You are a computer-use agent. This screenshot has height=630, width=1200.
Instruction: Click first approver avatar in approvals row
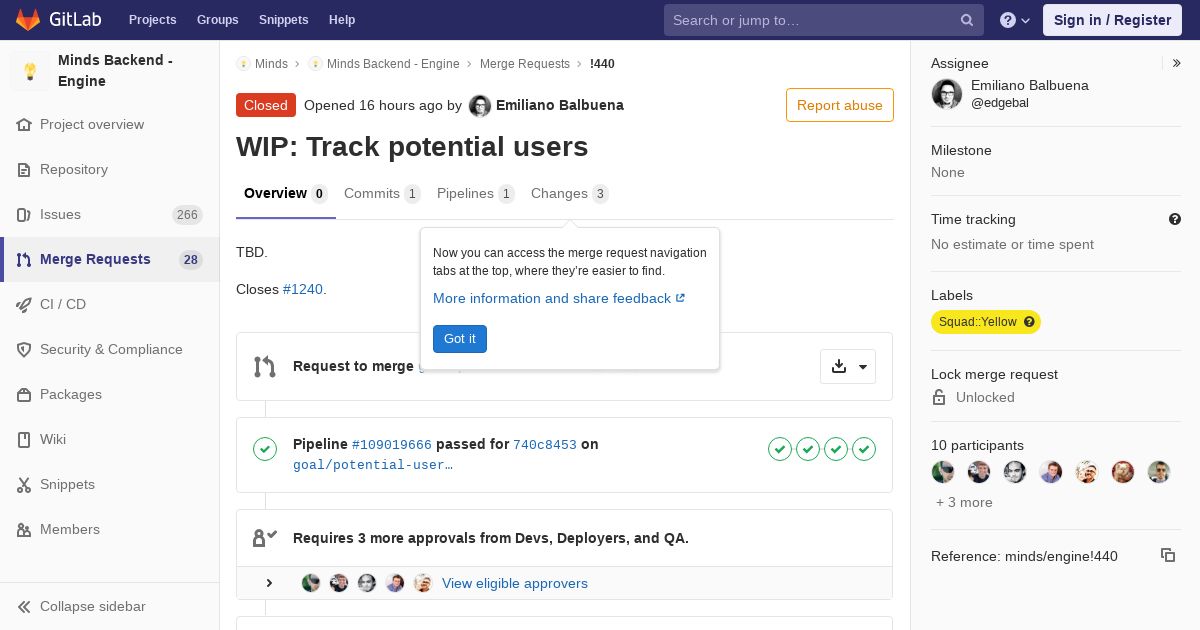click(311, 583)
